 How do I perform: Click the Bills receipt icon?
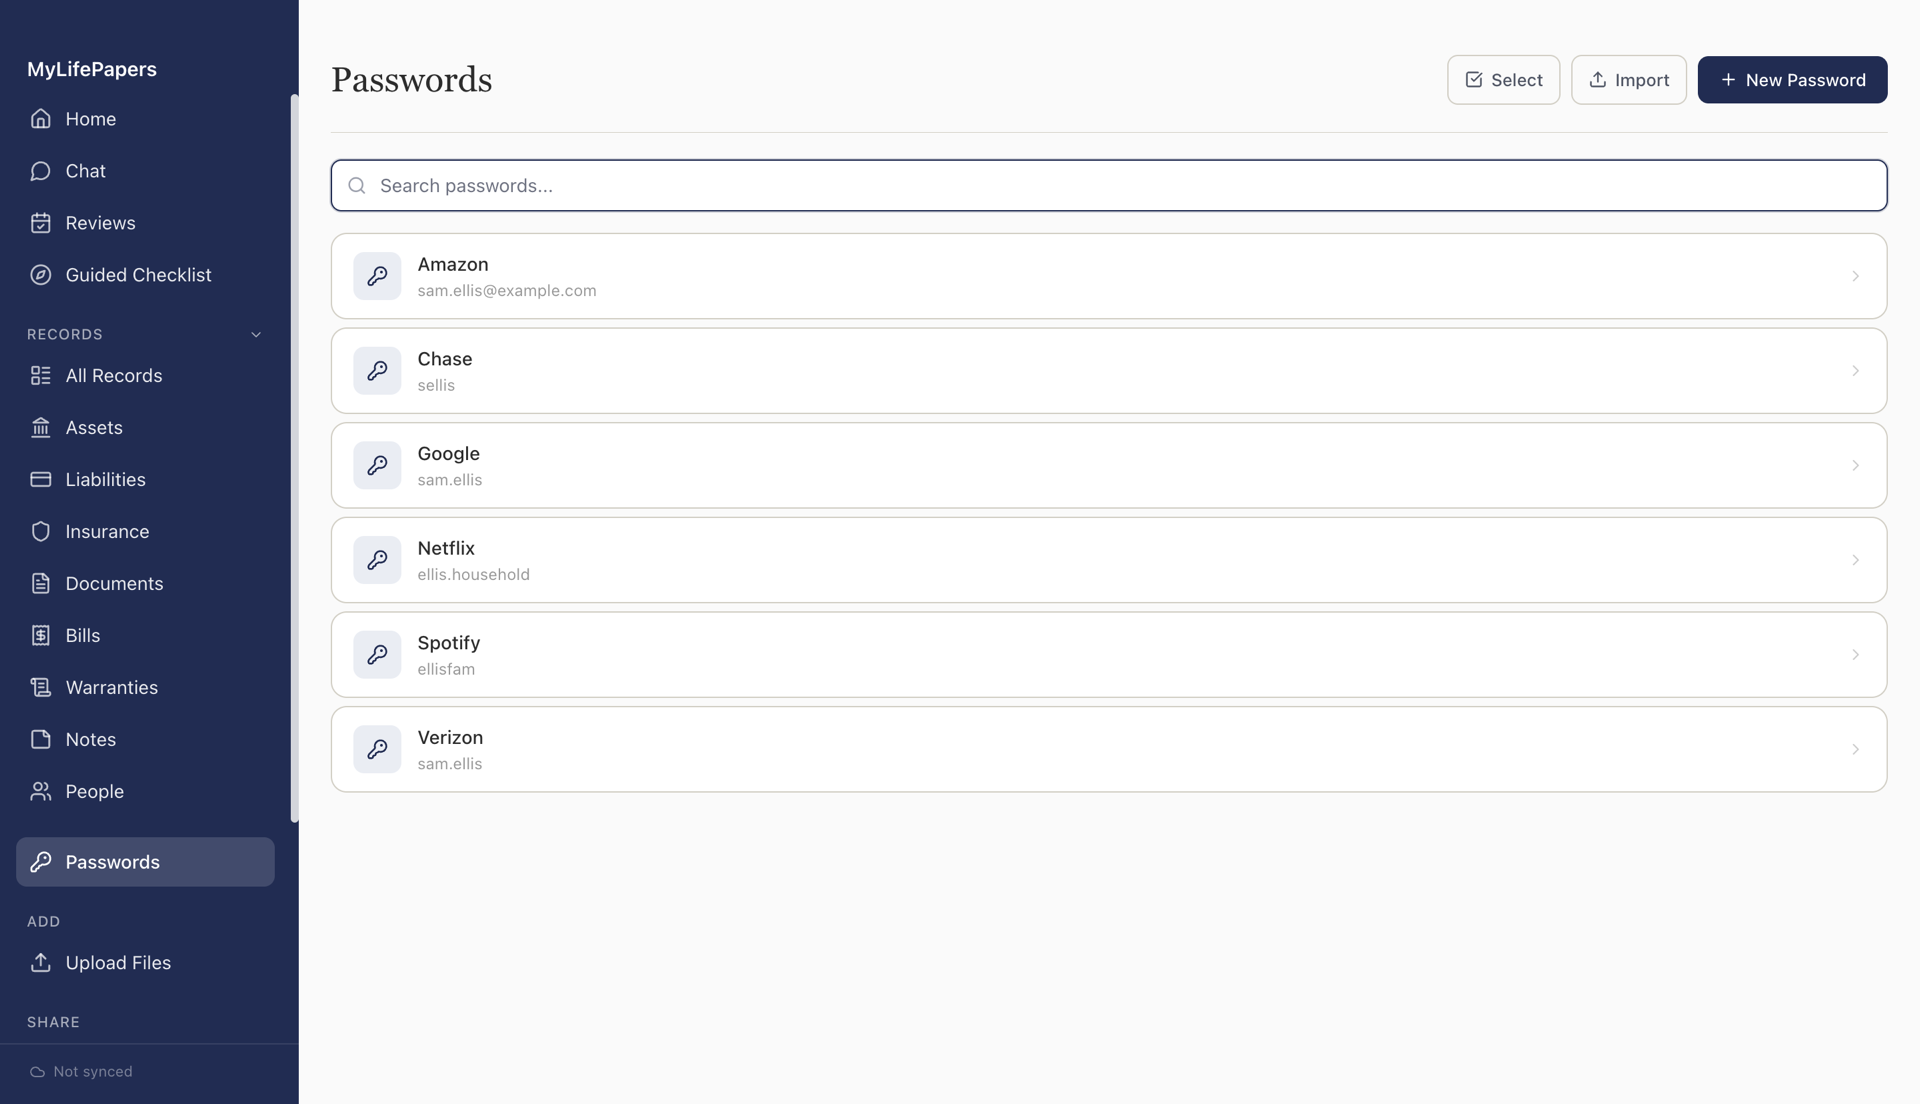[x=40, y=636]
